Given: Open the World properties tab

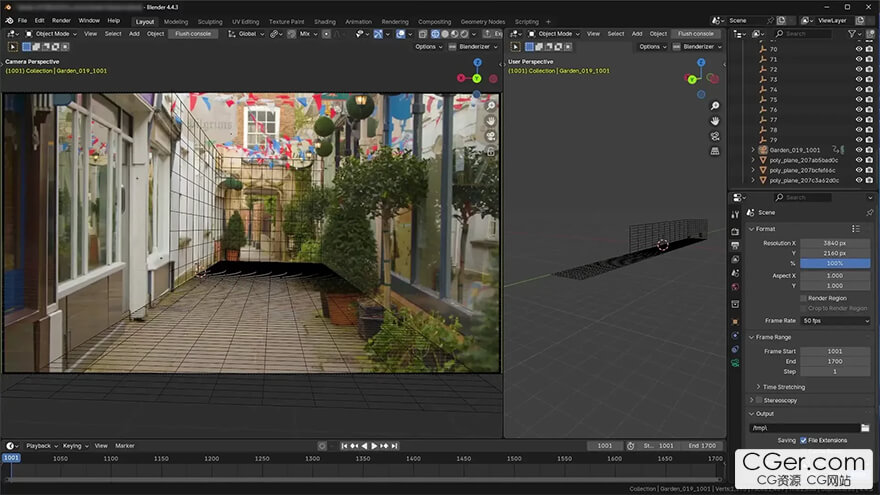Looking at the screenshot, I should (735, 287).
